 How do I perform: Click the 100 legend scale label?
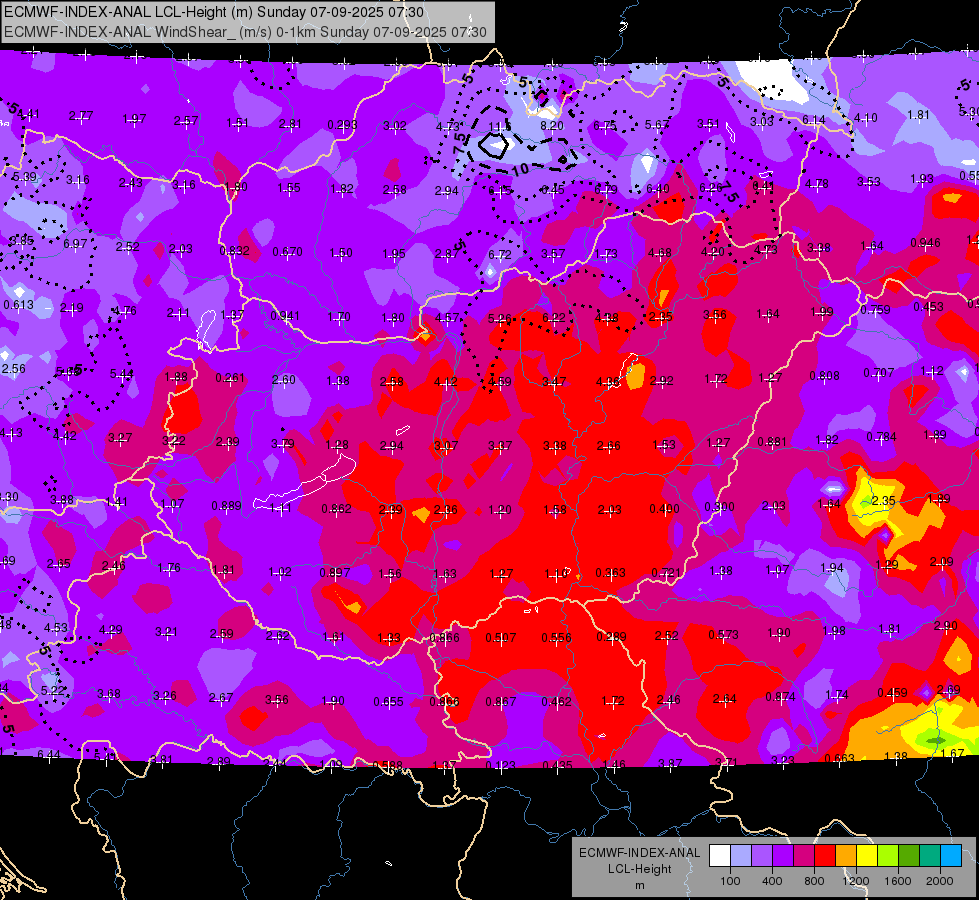[730, 881]
